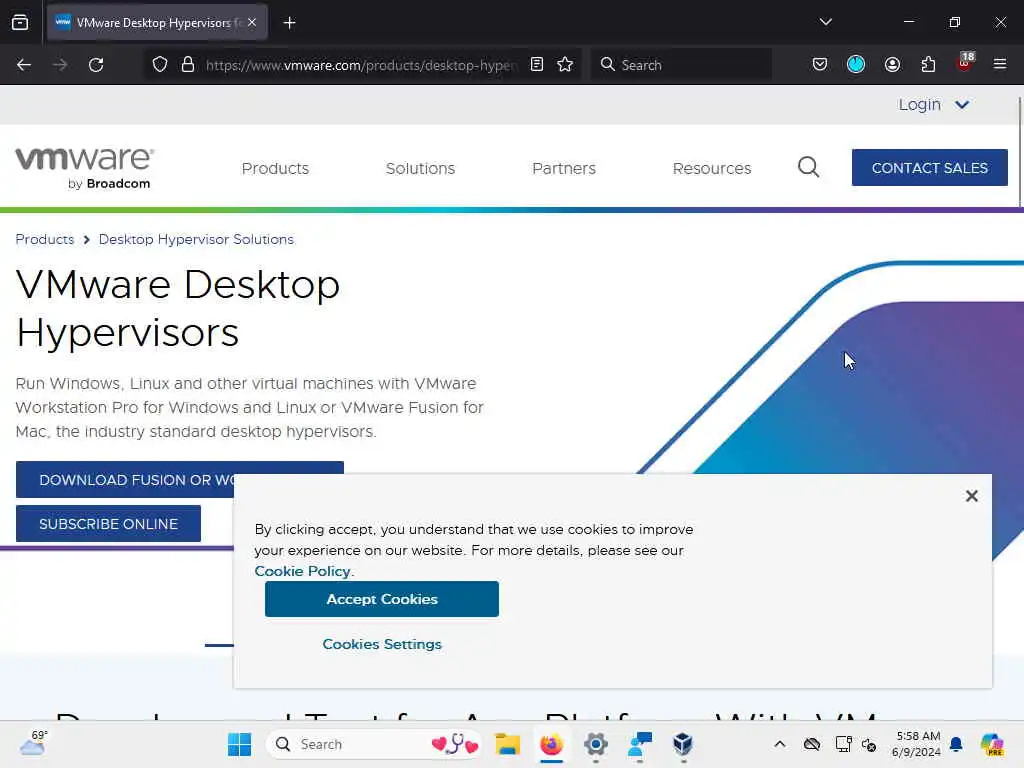Open the Save to Pocket icon
Viewport: 1024px width, 768px height.
[x=820, y=65]
